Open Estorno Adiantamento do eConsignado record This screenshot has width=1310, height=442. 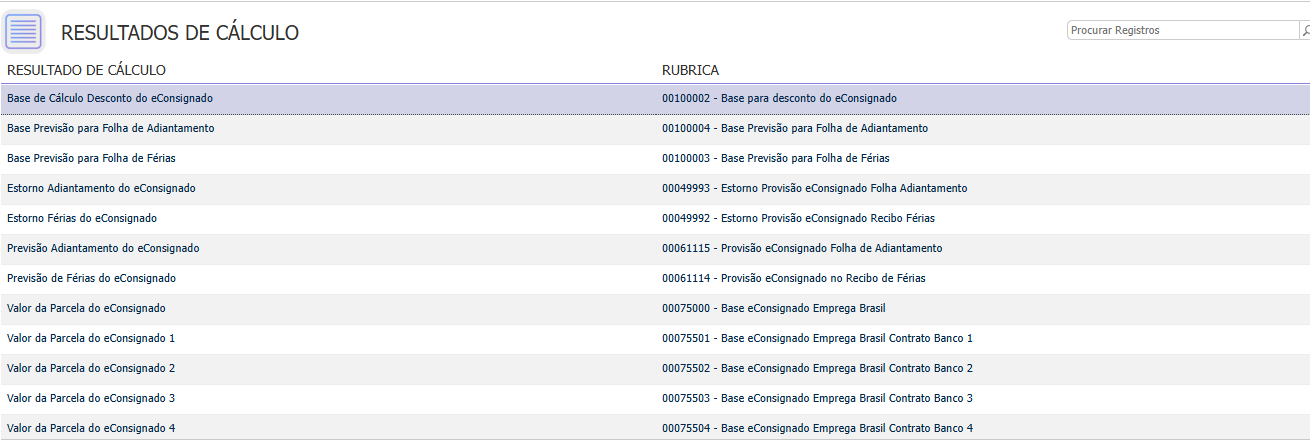101,189
